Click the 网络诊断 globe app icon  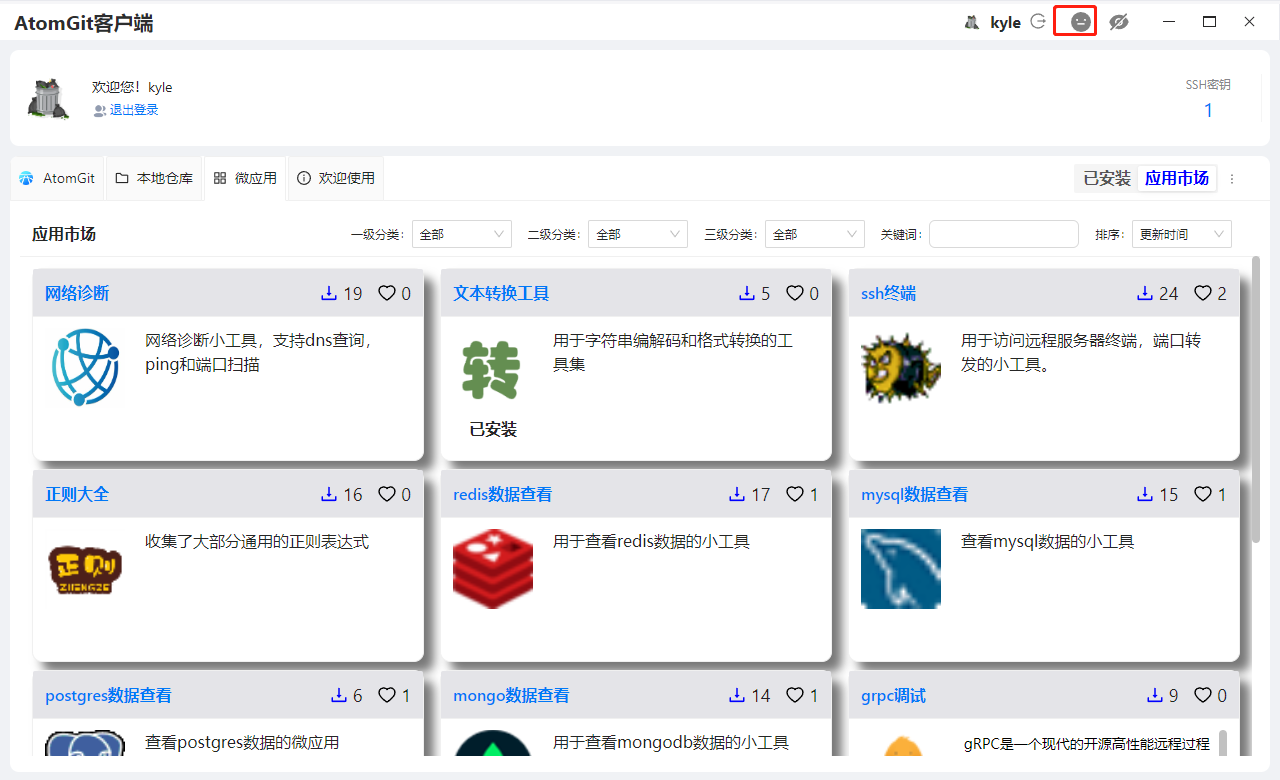point(85,369)
